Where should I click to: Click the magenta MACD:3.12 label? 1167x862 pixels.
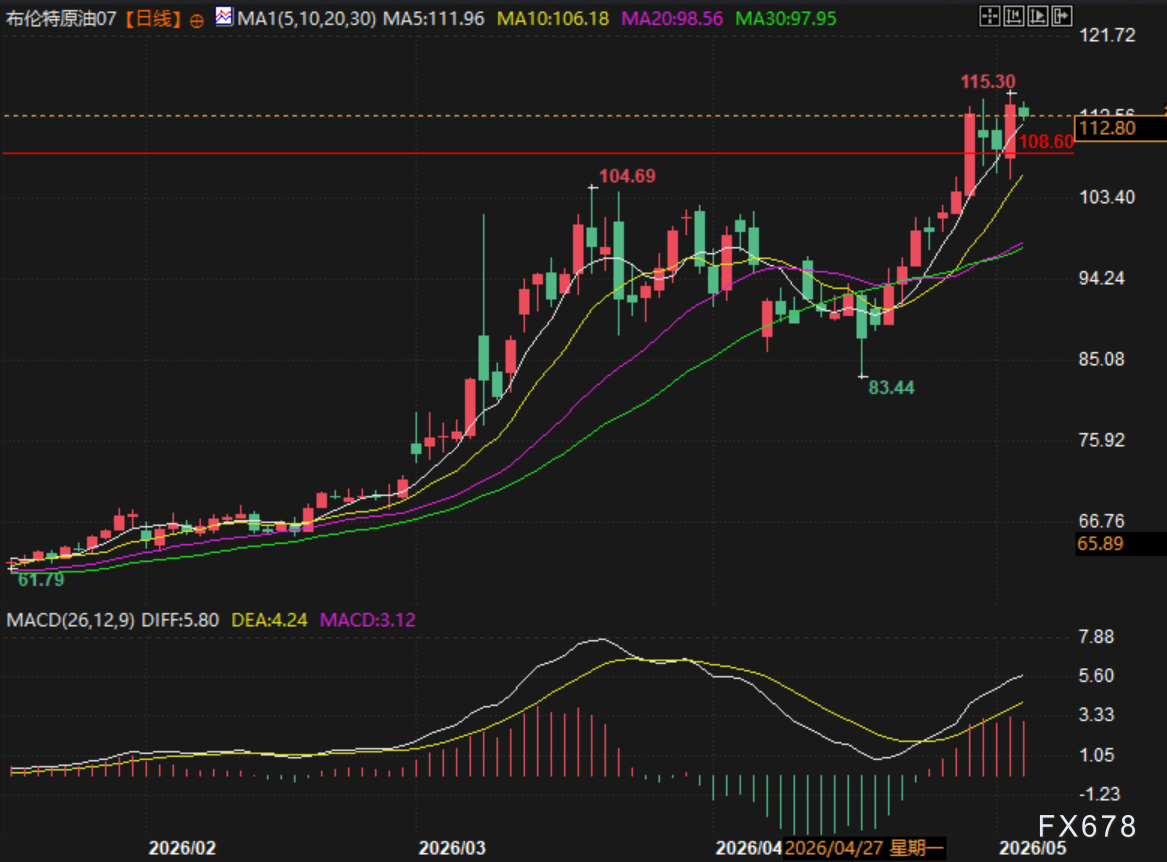point(368,620)
